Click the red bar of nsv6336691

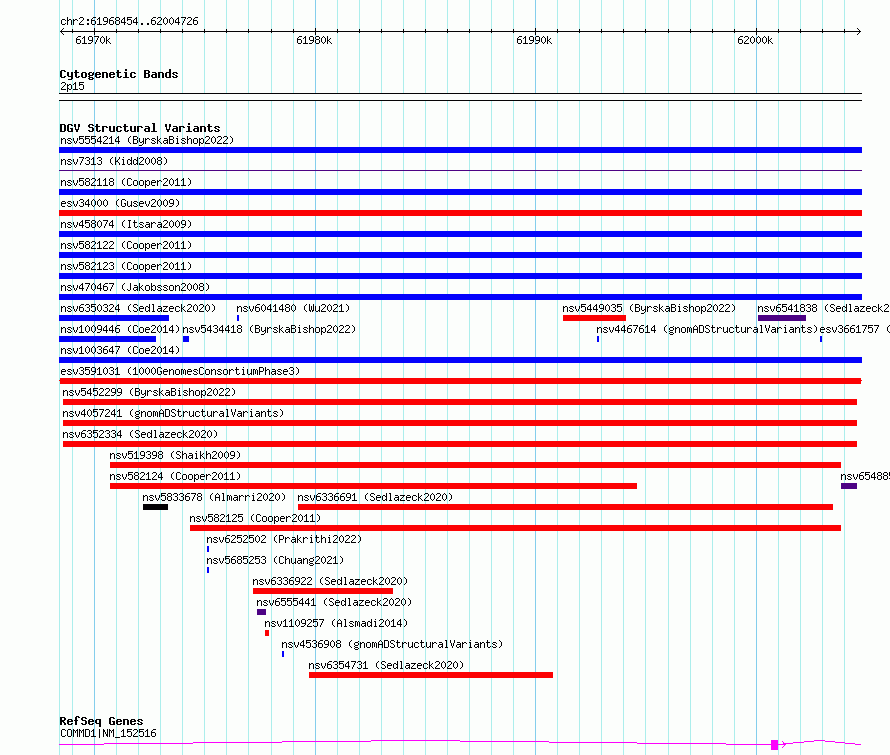click(565, 507)
